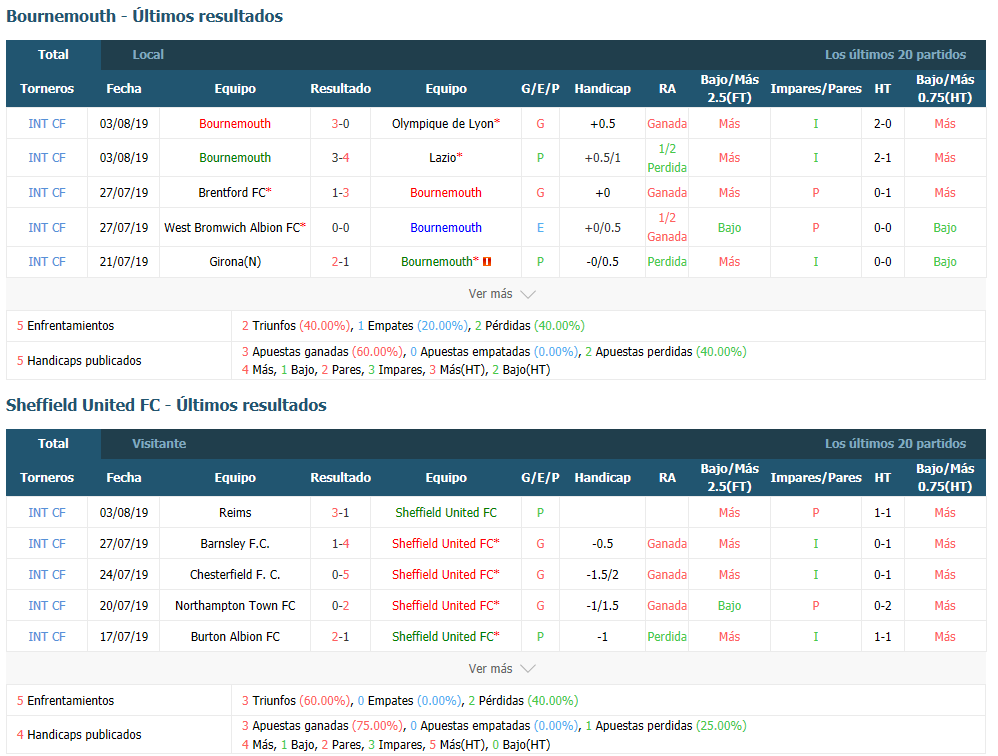Open the Sheffield United Total tab
The width and height of the screenshot is (998, 756).
(x=53, y=444)
